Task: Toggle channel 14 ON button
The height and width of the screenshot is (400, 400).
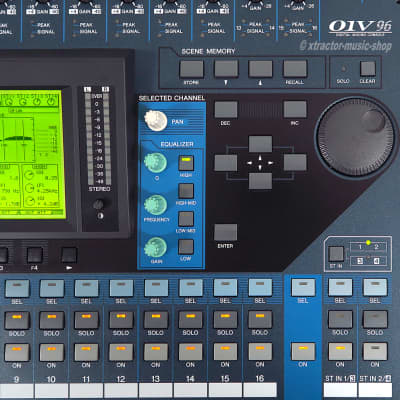Action: point(191,352)
